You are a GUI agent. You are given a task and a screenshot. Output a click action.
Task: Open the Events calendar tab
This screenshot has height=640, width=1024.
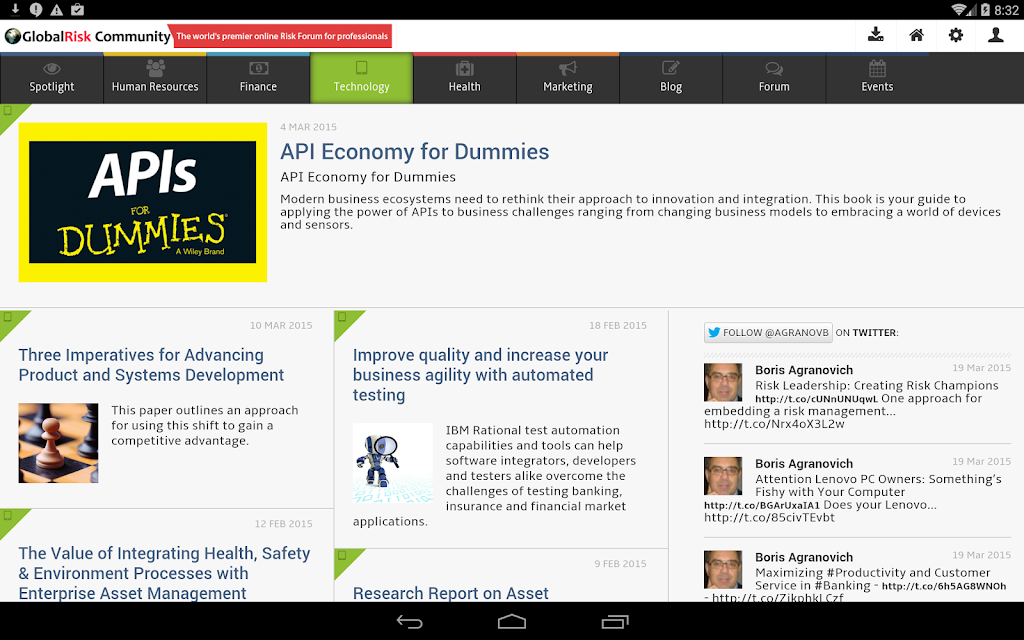[x=877, y=78]
